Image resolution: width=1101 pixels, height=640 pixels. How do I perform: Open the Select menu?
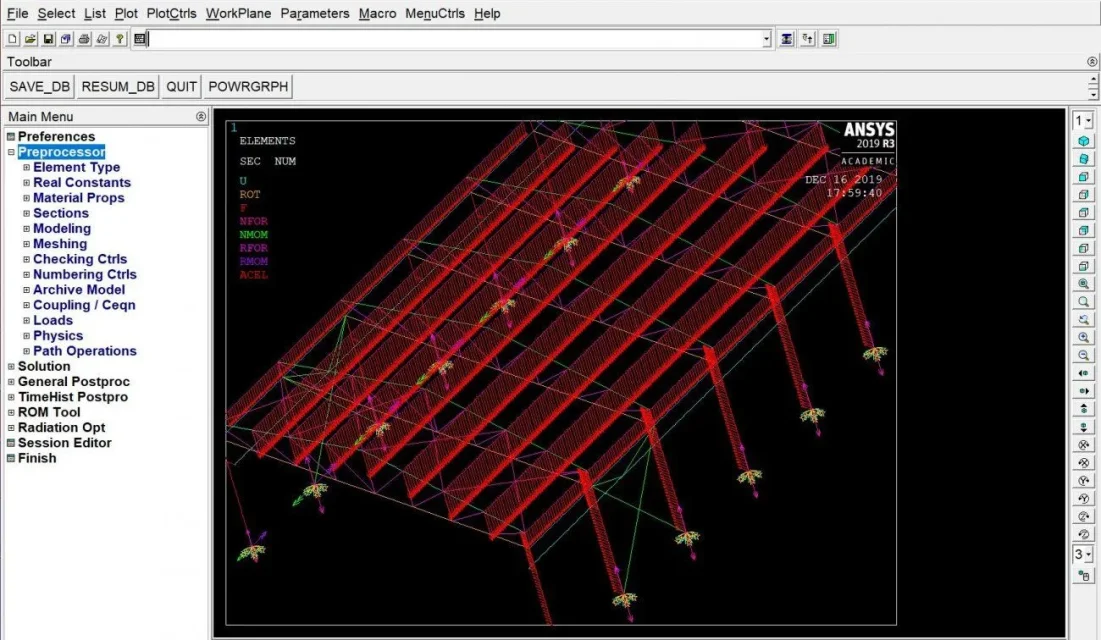56,13
